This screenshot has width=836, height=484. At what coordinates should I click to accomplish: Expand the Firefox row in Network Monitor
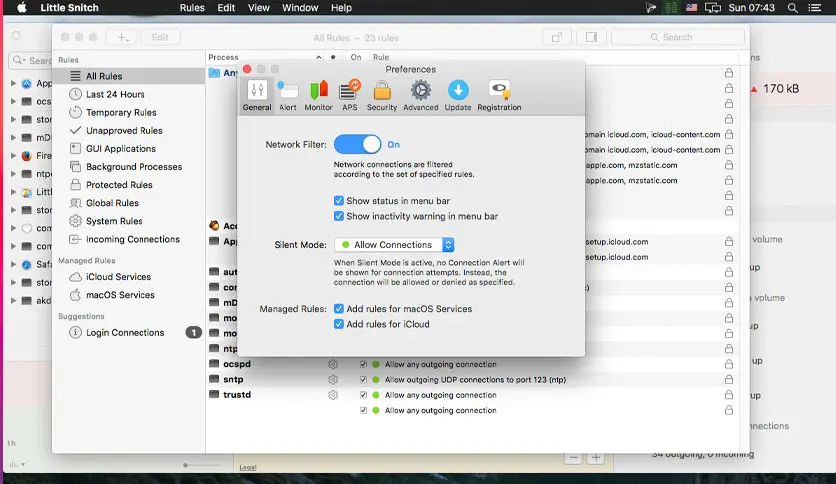tap(13, 156)
